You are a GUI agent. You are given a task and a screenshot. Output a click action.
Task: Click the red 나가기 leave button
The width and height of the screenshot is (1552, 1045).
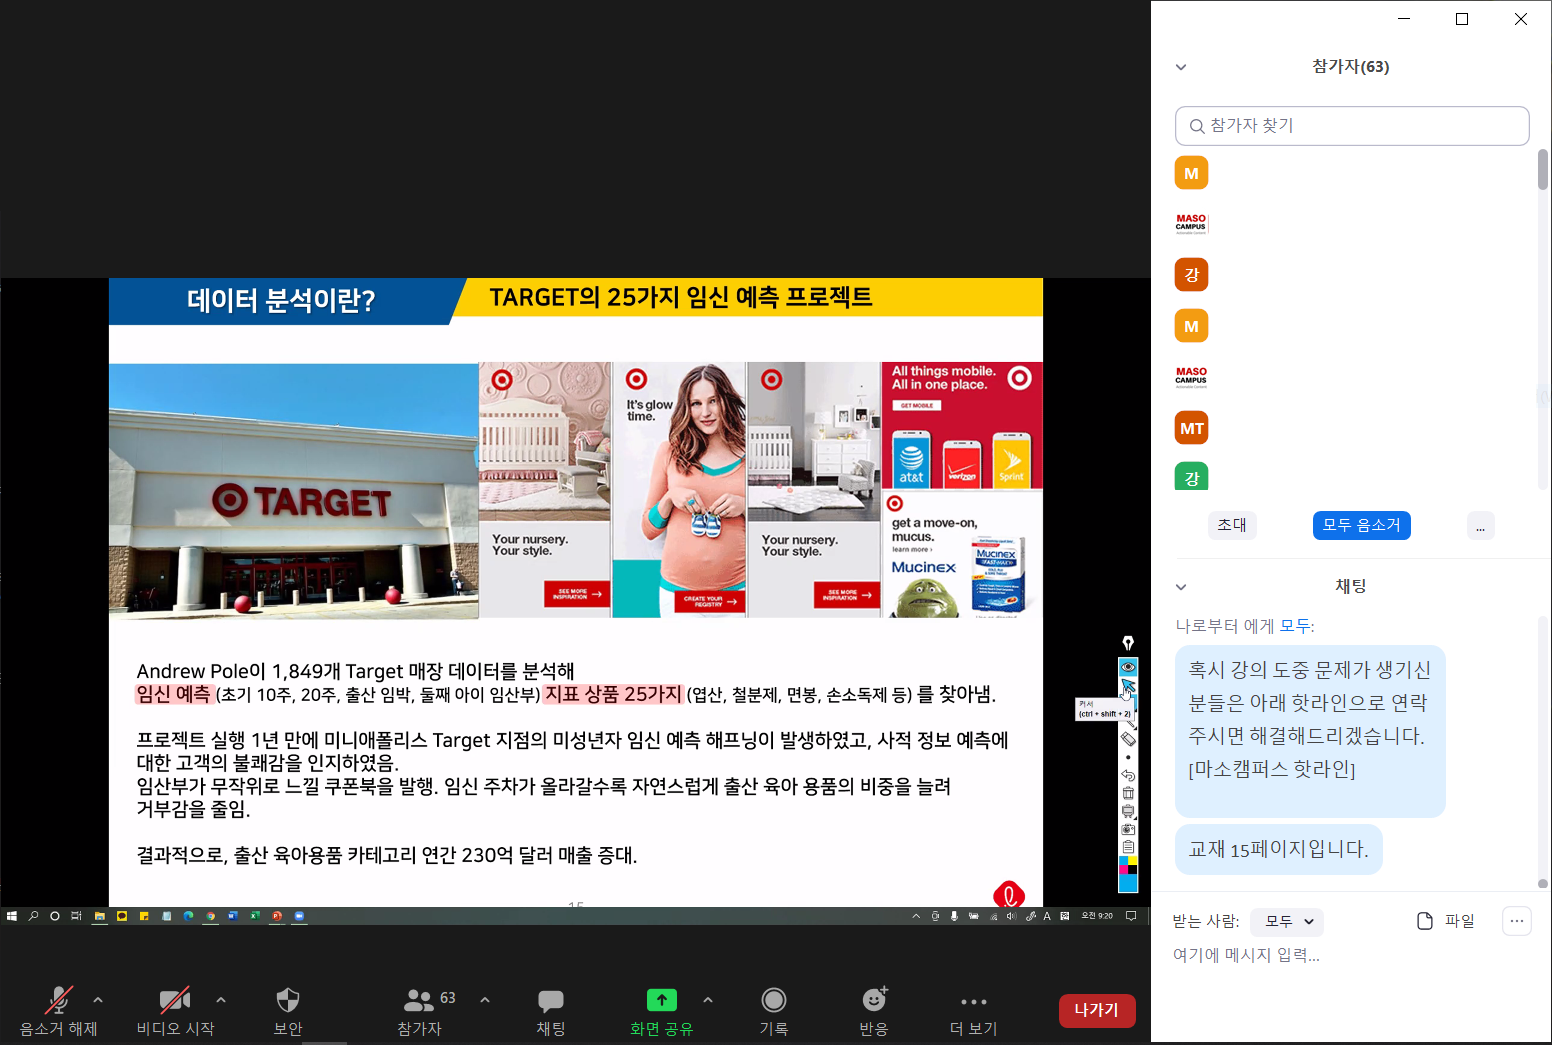click(x=1096, y=1010)
